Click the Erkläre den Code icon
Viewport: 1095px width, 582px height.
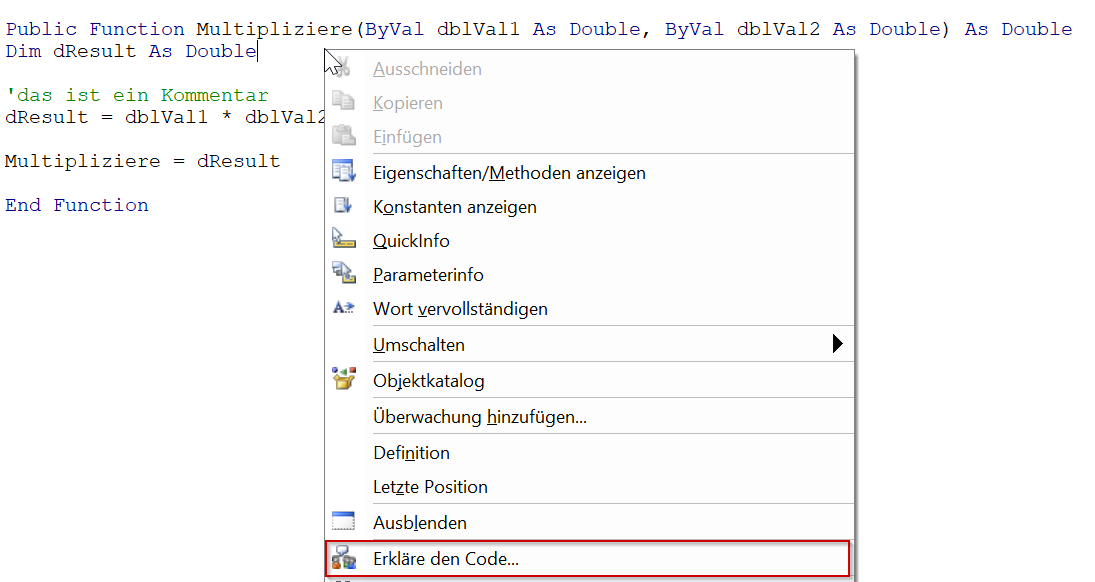pyautogui.click(x=343, y=558)
